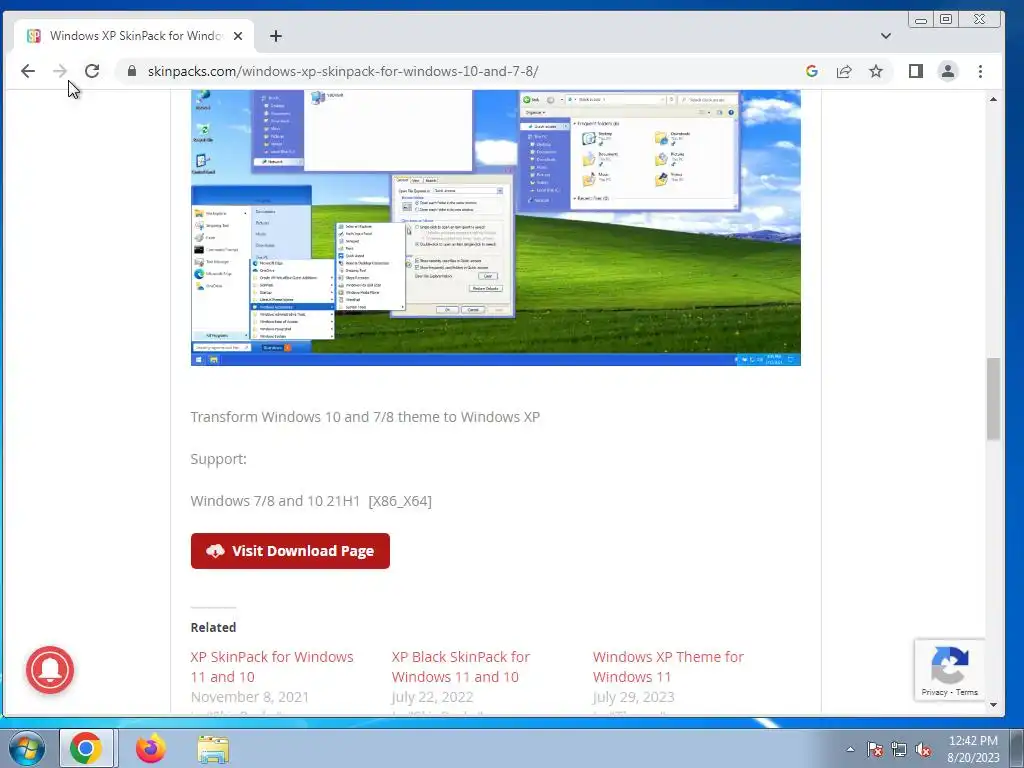Close the Windows XP SkinPack tab
Screen dimensions: 1024x768
238,36
